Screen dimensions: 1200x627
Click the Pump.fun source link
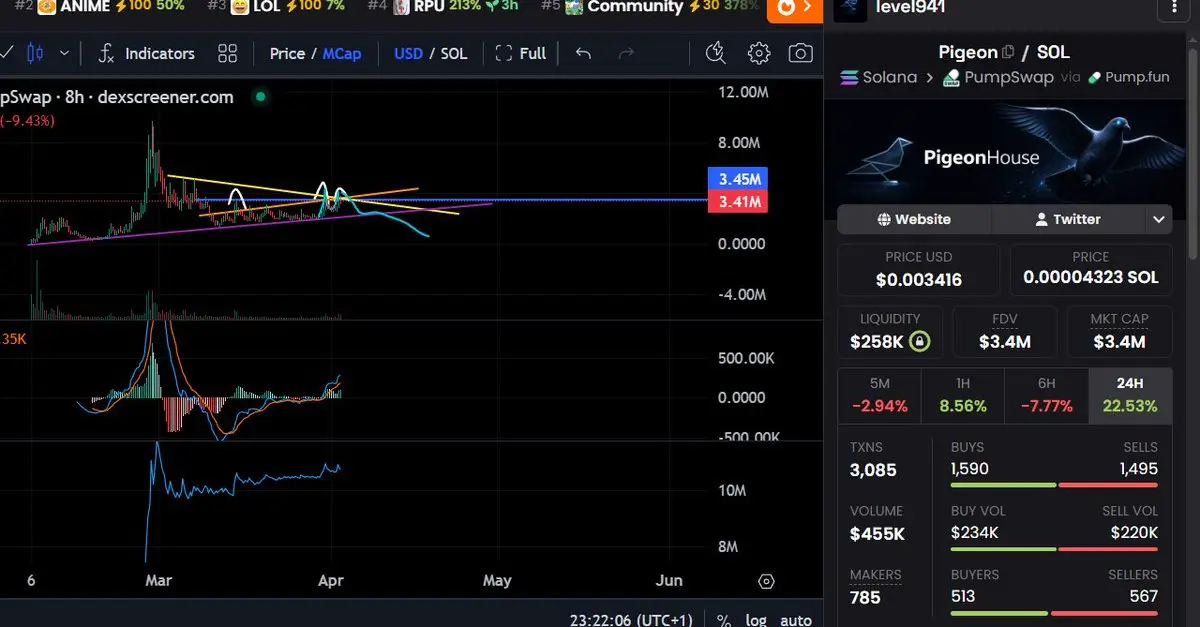pyautogui.click(x=1127, y=77)
